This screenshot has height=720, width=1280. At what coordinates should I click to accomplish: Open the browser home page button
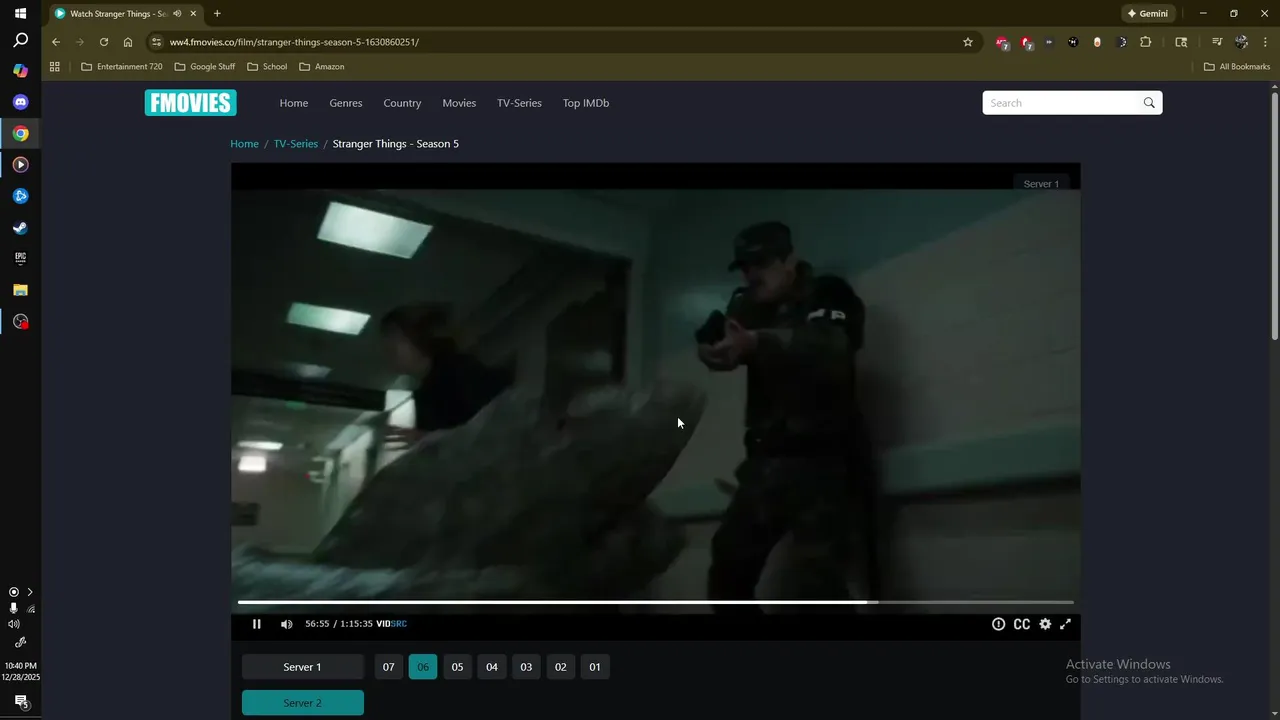128,42
